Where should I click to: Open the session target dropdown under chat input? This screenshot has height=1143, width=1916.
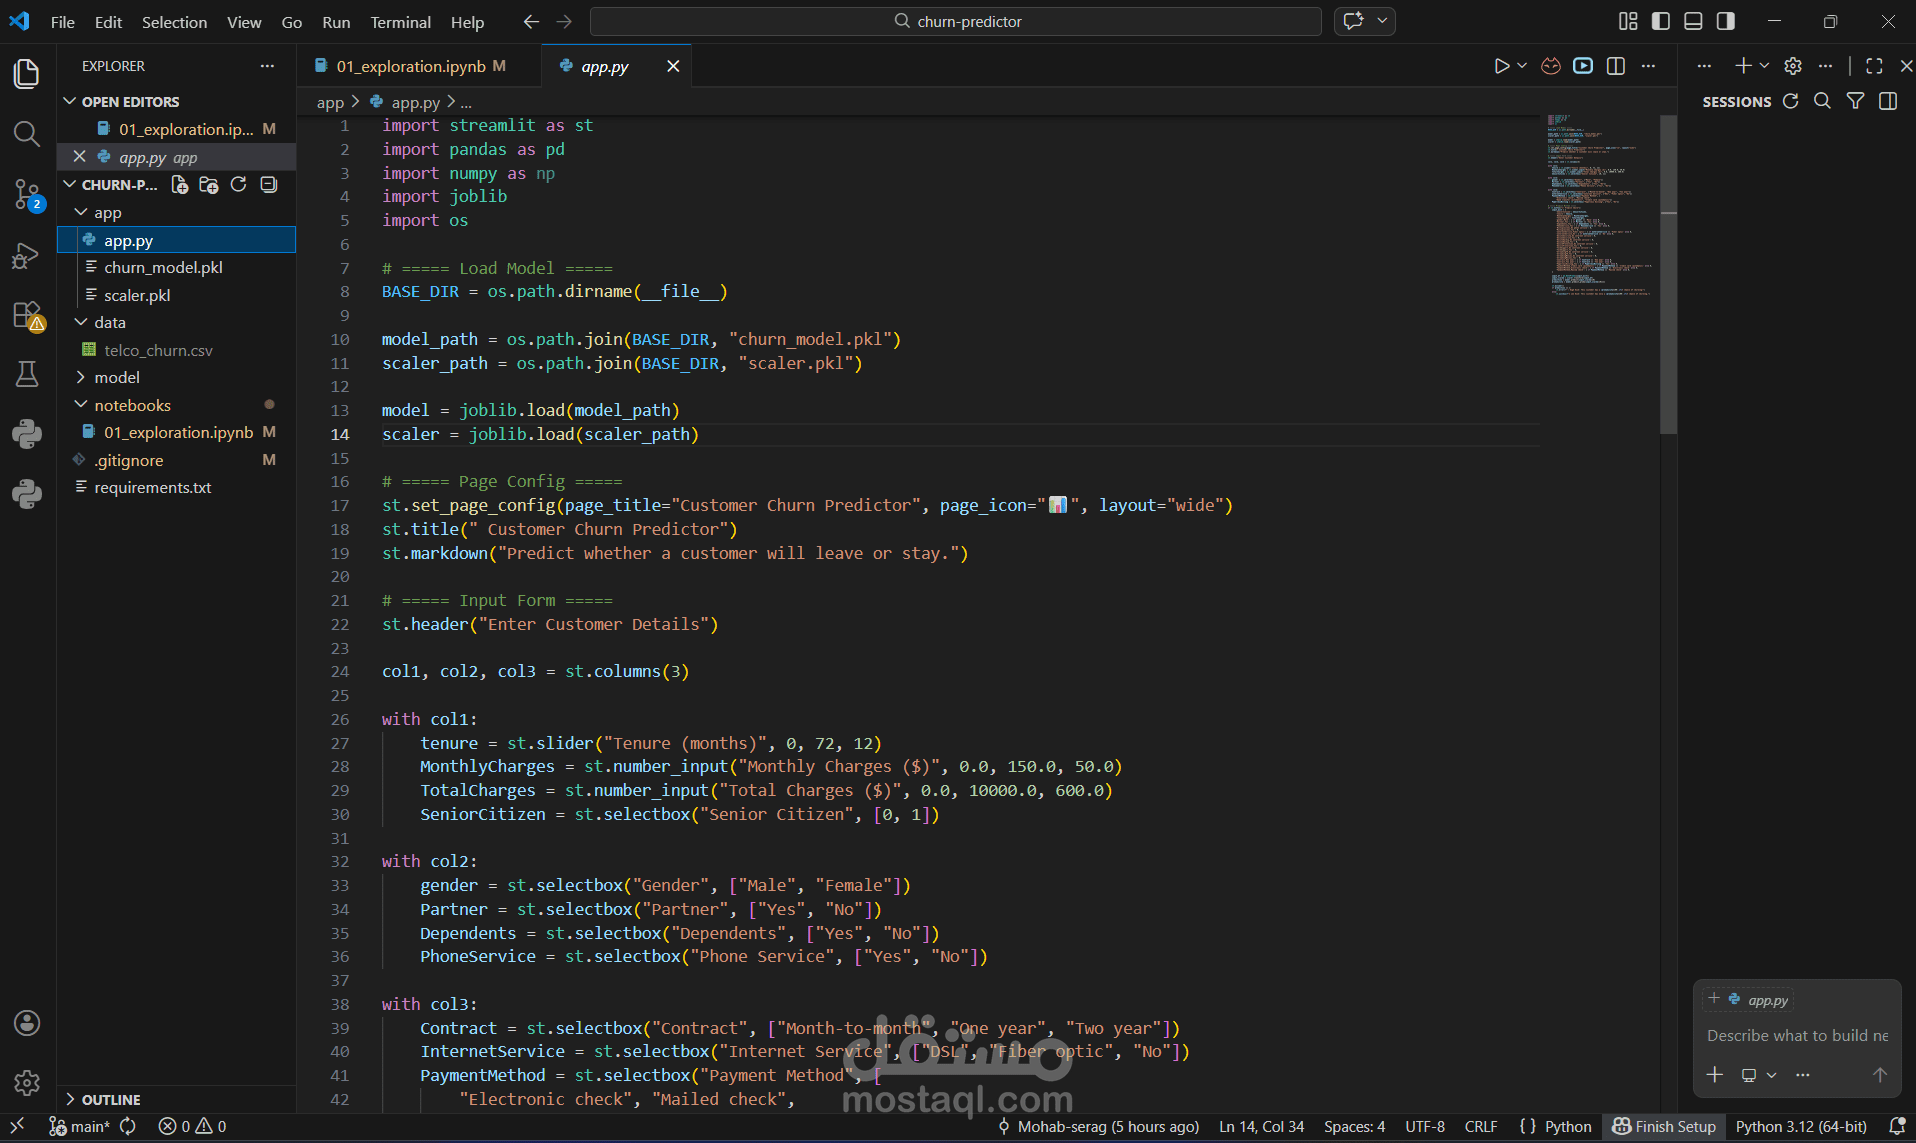pos(1759,1075)
